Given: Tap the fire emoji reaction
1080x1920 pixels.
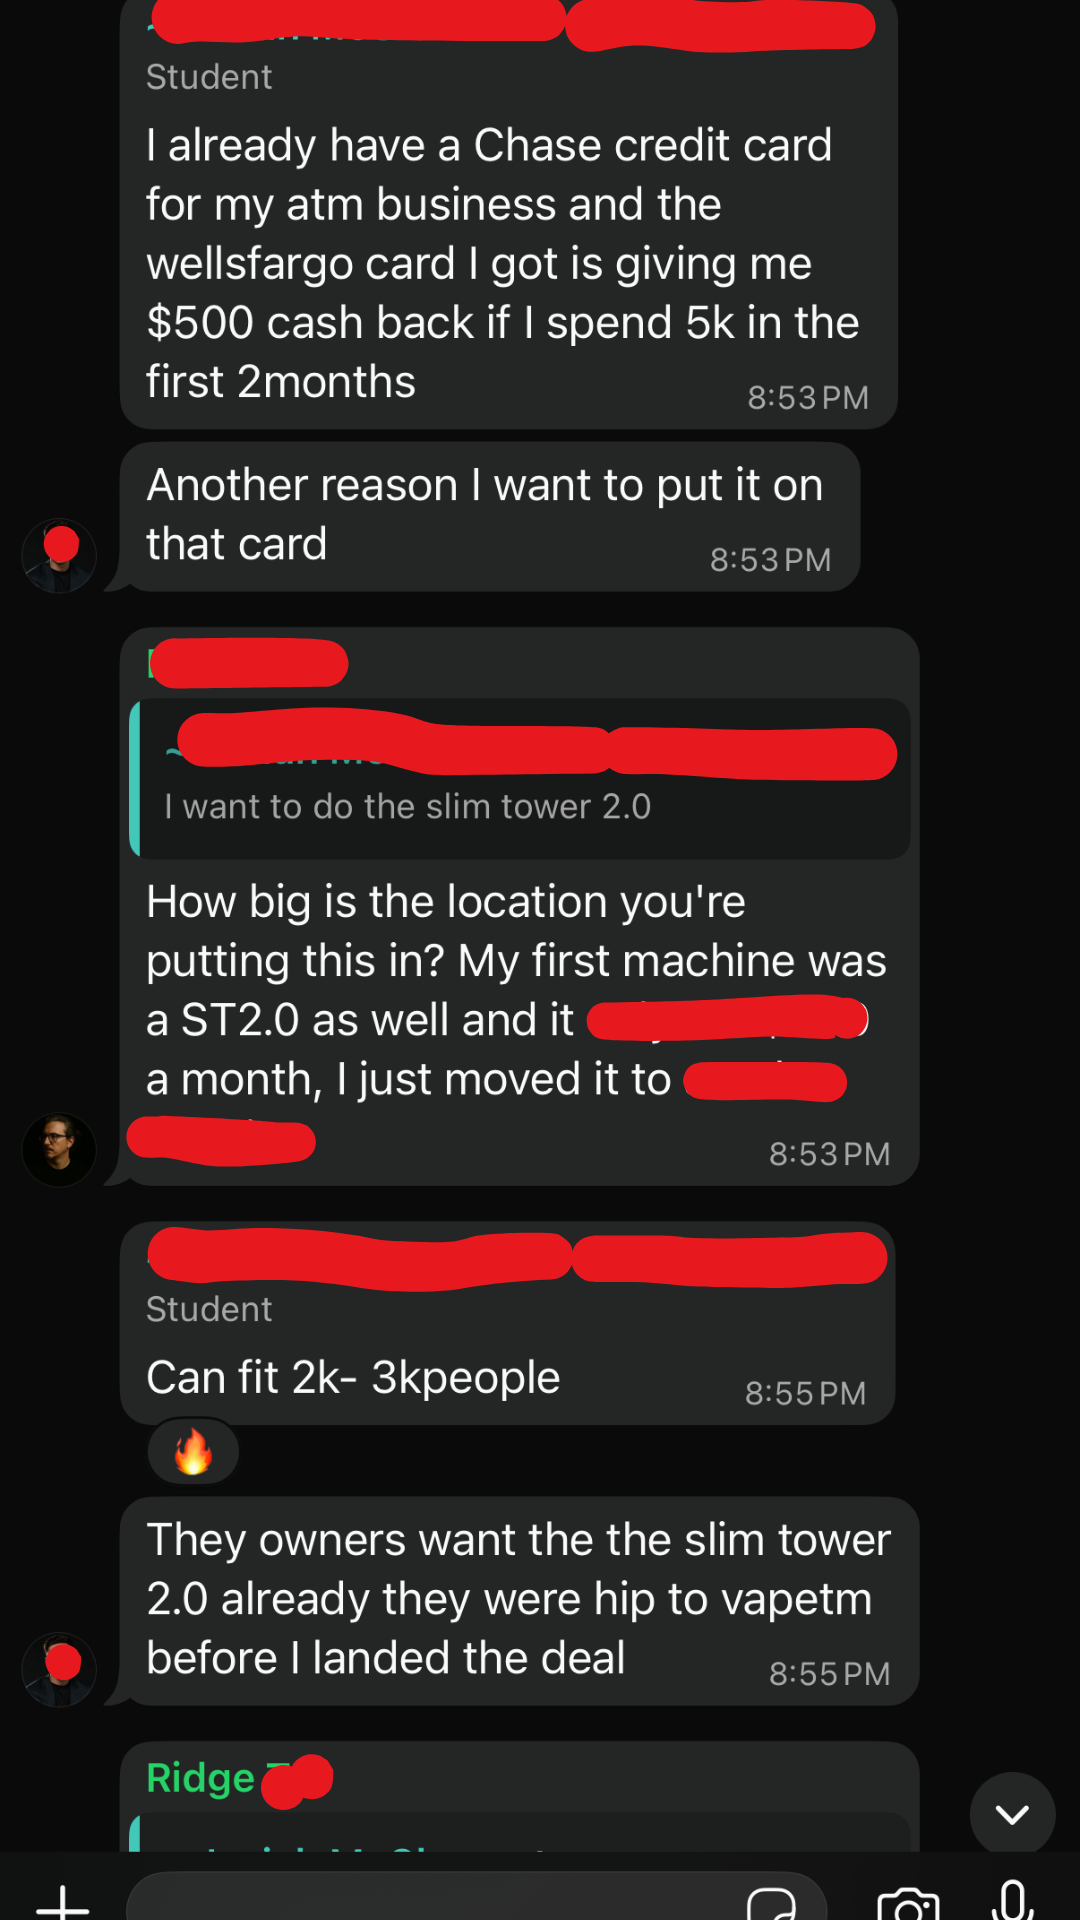Looking at the screenshot, I should [193, 1452].
